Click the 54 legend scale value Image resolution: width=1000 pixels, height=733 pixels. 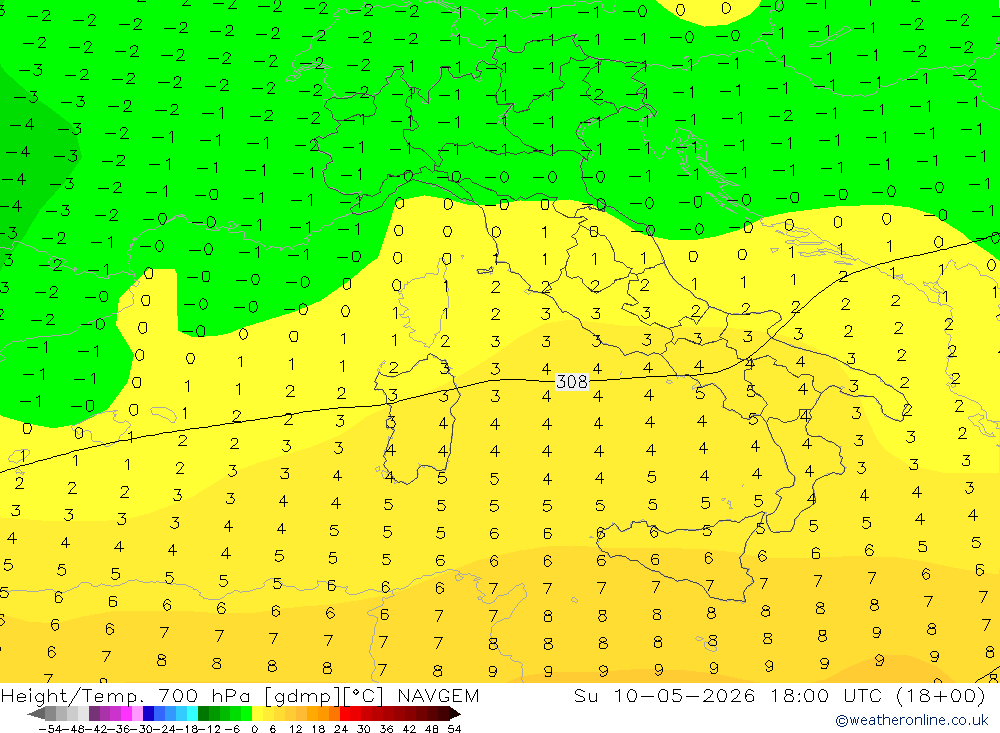pos(454,729)
